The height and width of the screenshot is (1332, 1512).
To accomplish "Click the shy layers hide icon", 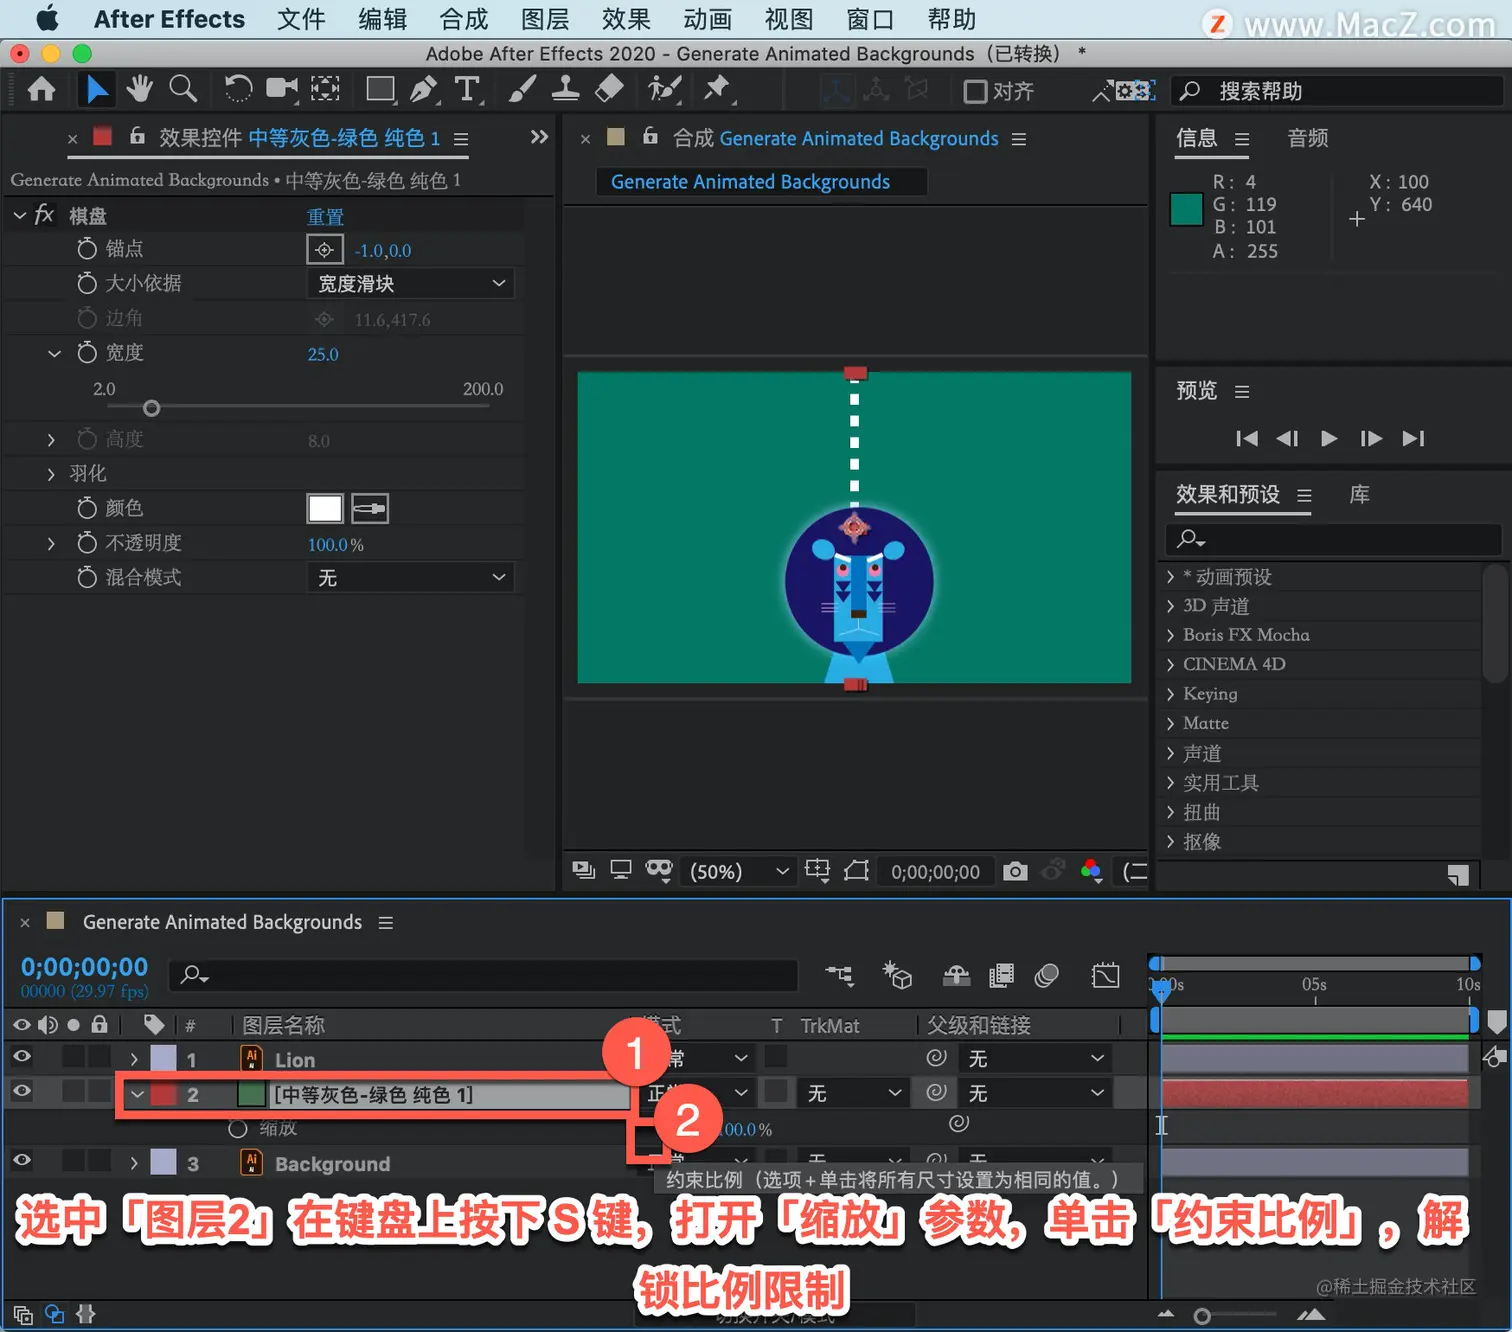I will coord(956,975).
